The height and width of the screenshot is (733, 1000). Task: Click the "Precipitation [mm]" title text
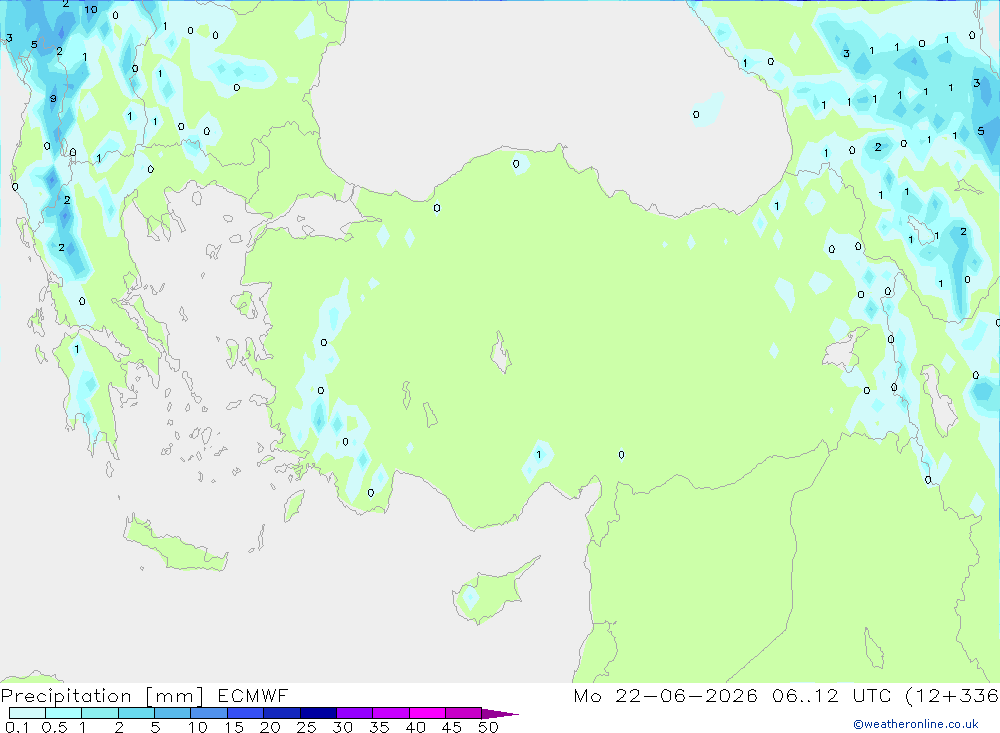[x=102, y=696]
